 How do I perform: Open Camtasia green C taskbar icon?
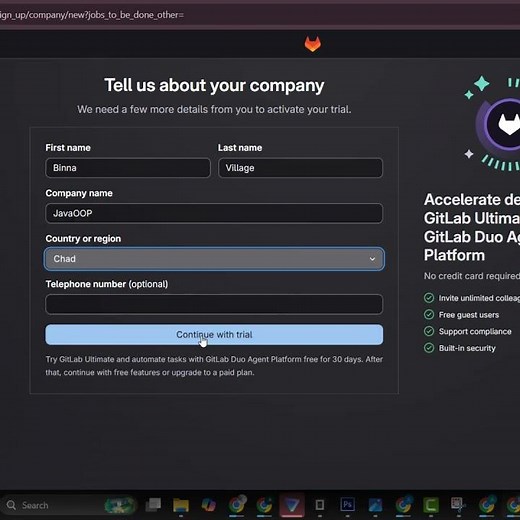click(431, 505)
